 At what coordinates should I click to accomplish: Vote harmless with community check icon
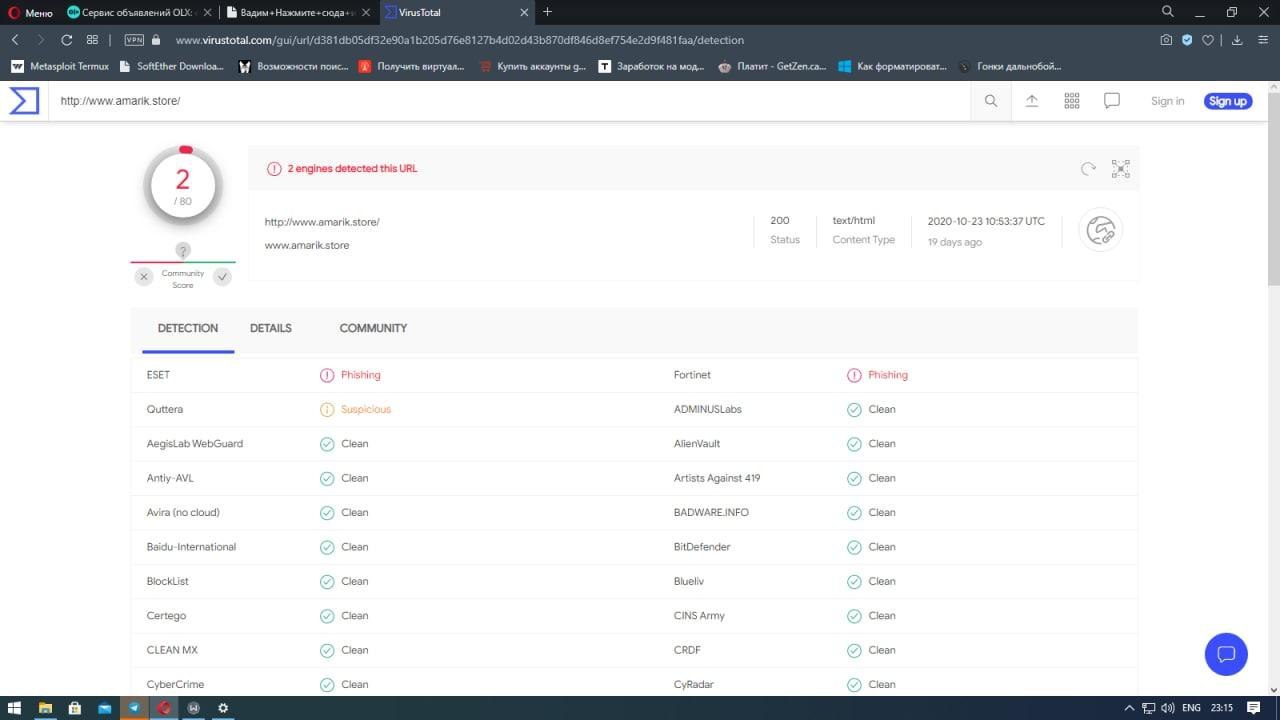(222, 277)
